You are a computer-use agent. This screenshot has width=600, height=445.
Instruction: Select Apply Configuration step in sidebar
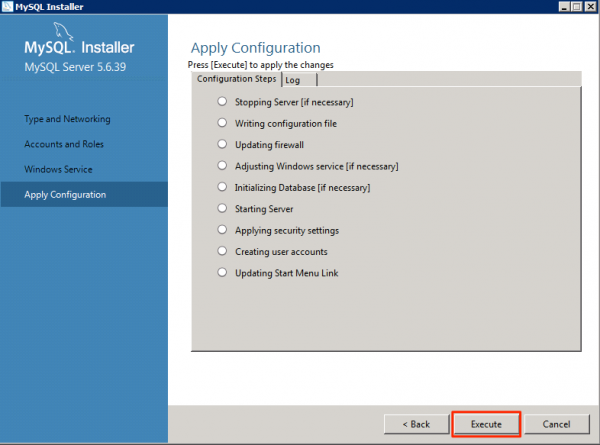point(84,194)
